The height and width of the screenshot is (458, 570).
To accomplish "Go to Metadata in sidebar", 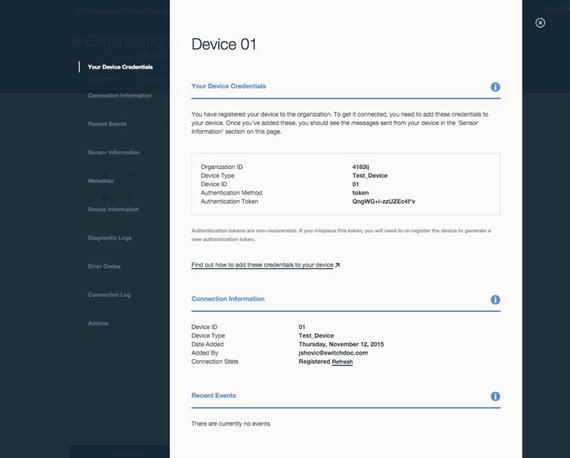I will (x=100, y=181).
